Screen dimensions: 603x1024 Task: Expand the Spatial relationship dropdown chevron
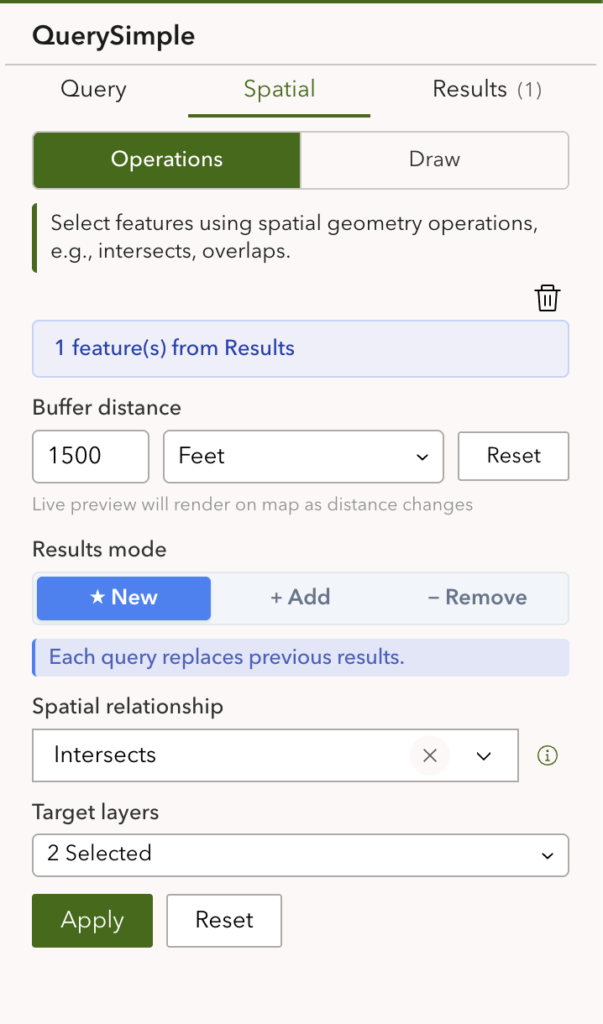pos(484,756)
